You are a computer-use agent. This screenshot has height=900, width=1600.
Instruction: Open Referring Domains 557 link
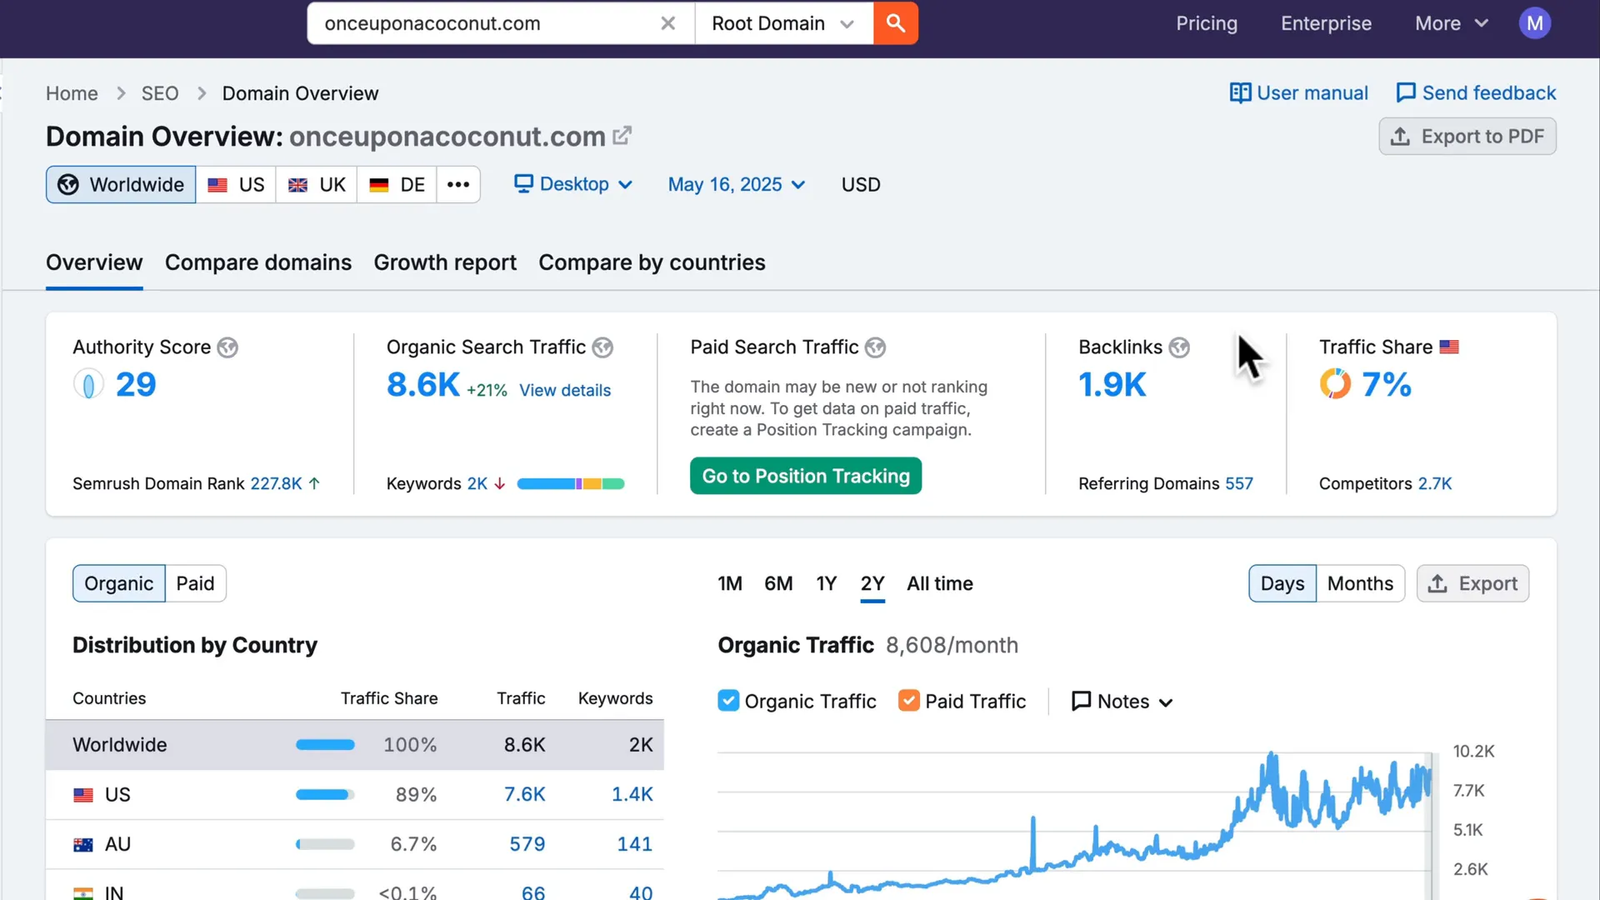click(x=1239, y=483)
